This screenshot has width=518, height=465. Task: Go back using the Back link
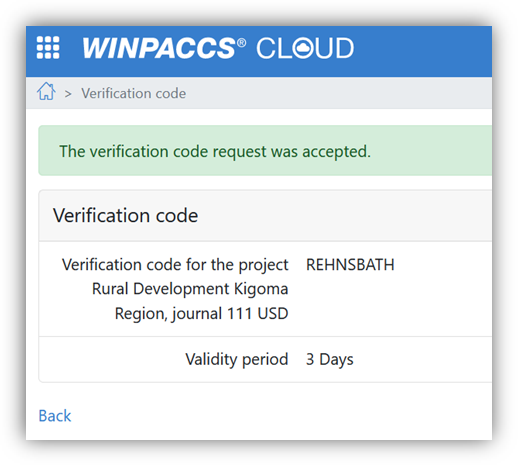55,416
